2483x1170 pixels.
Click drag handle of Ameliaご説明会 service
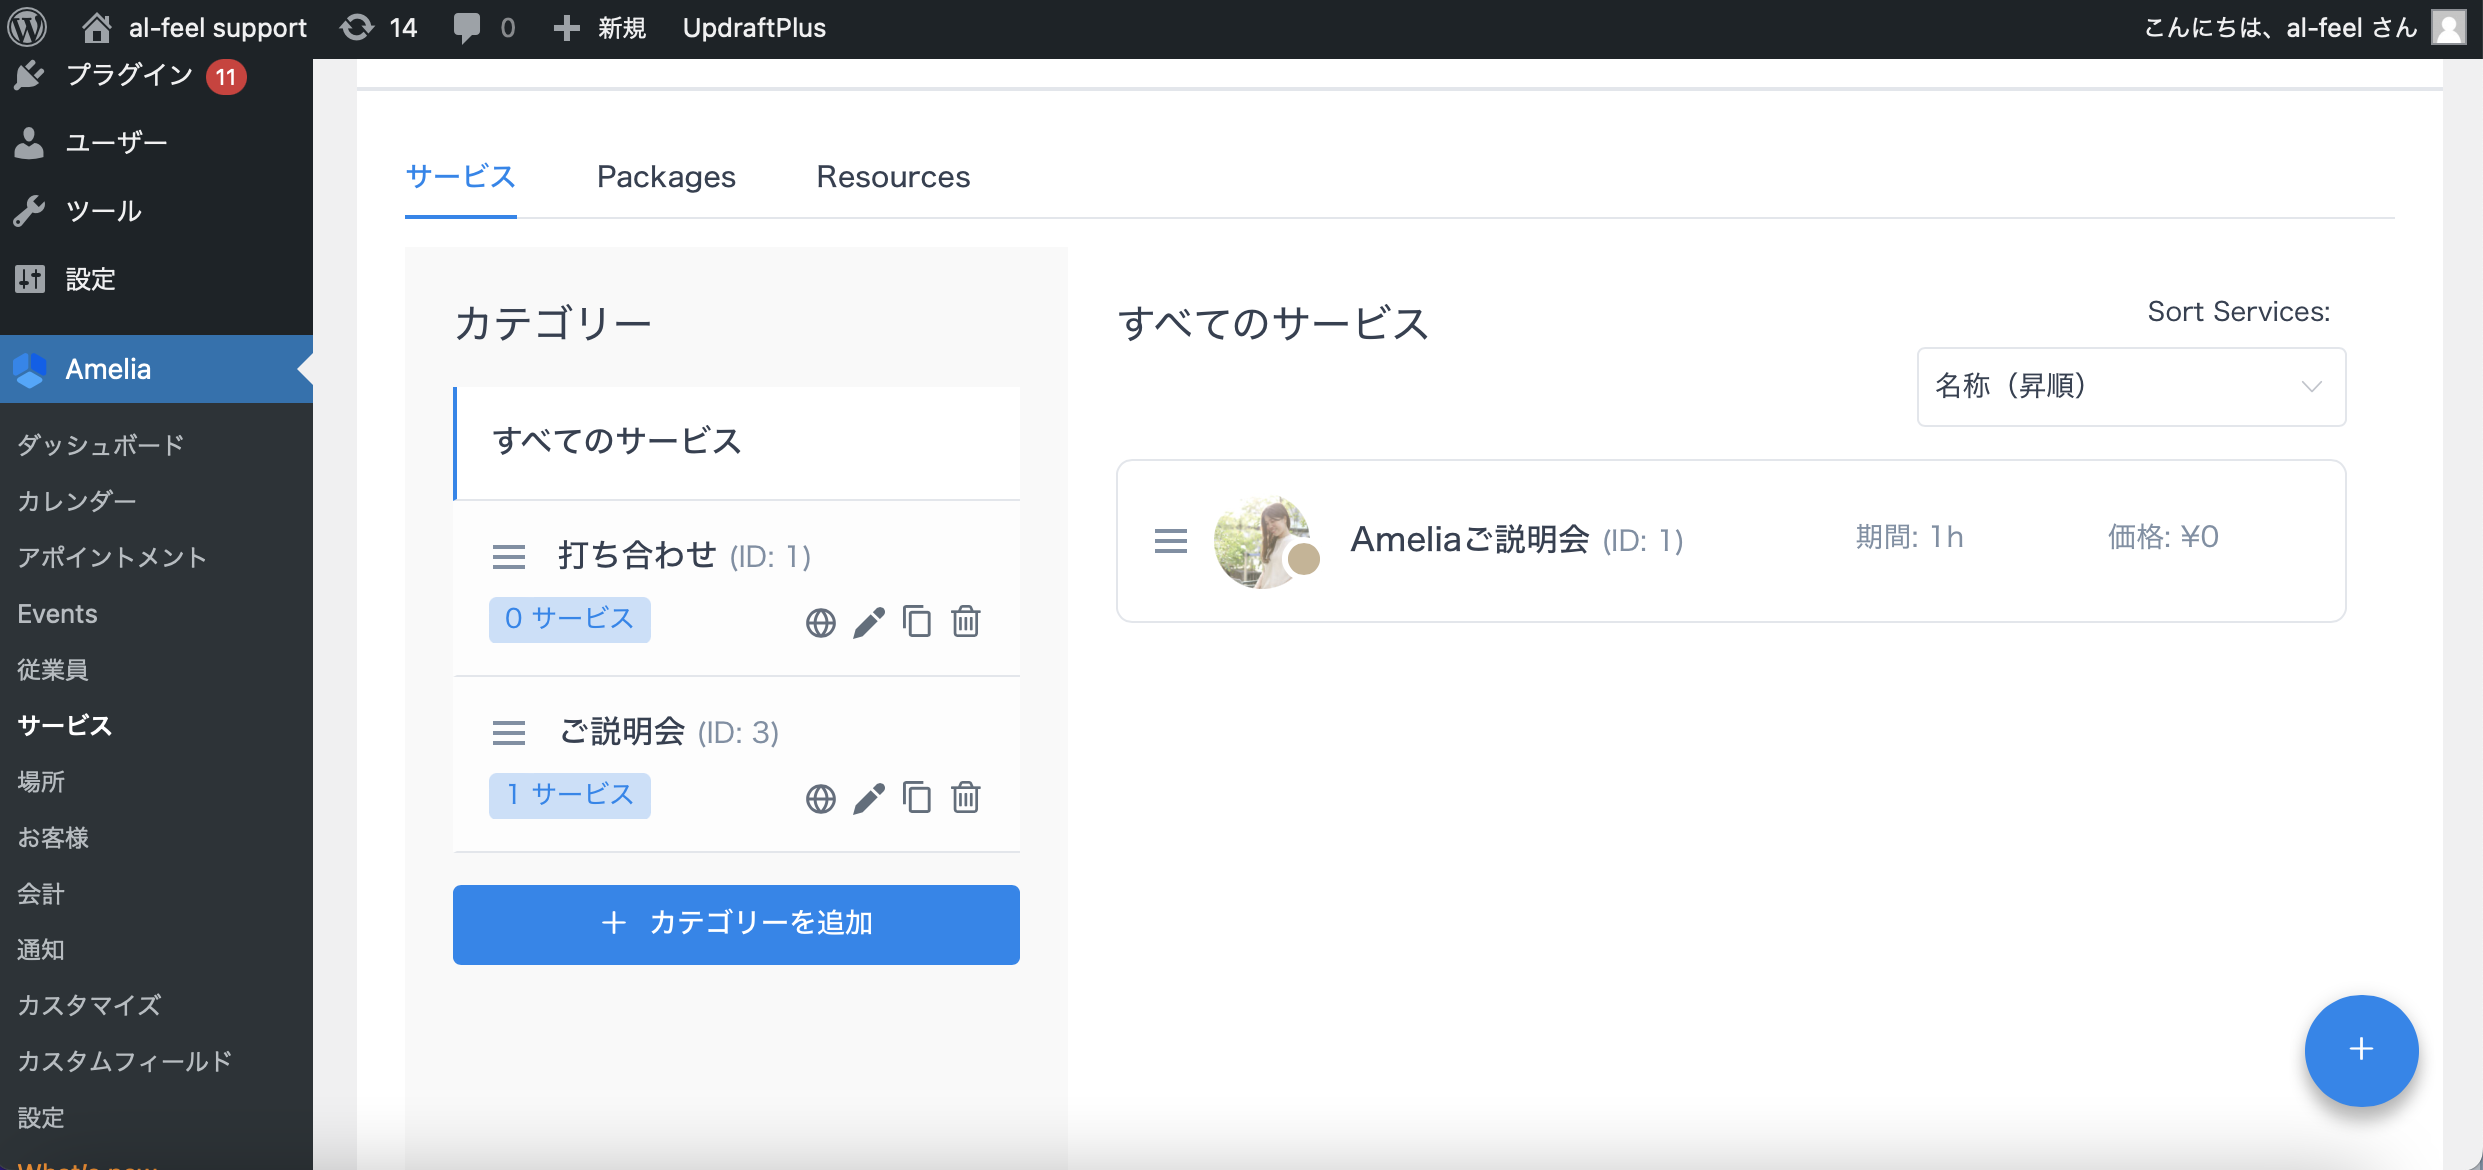click(x=1170, y=541)
